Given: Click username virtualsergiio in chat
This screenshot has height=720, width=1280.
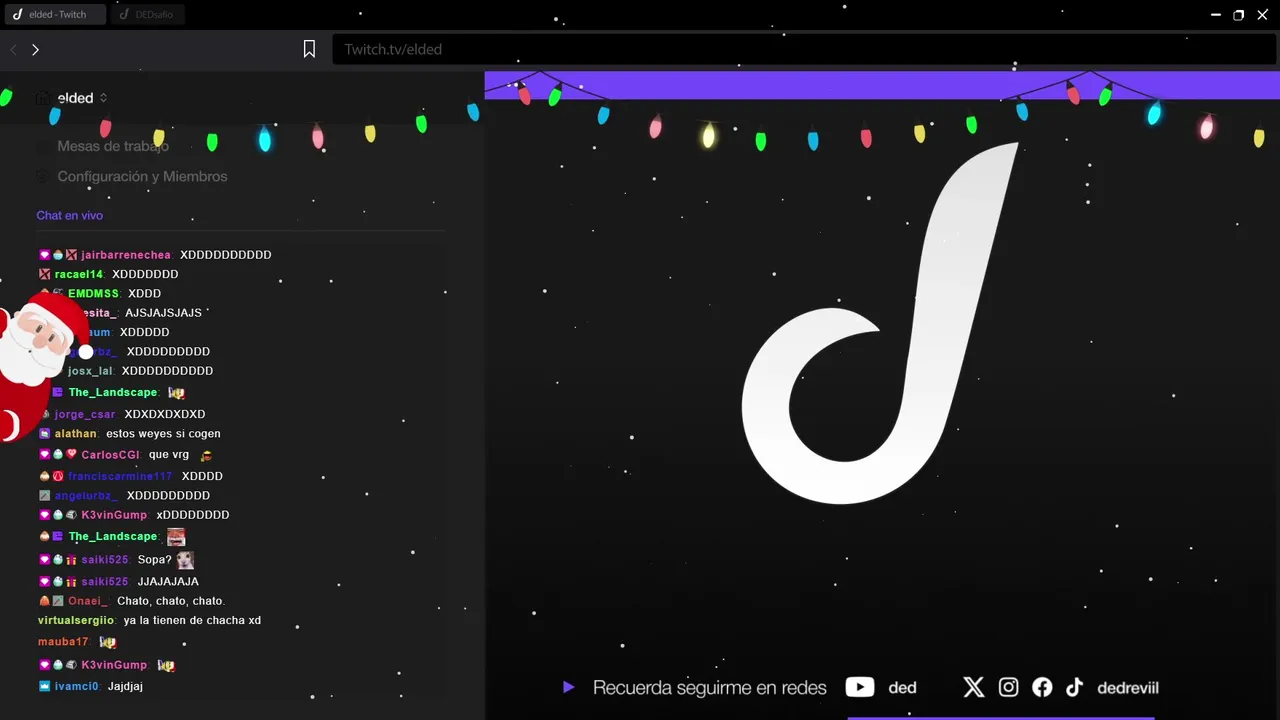Looking at the screenshot, I should click(x=77, y=620).
